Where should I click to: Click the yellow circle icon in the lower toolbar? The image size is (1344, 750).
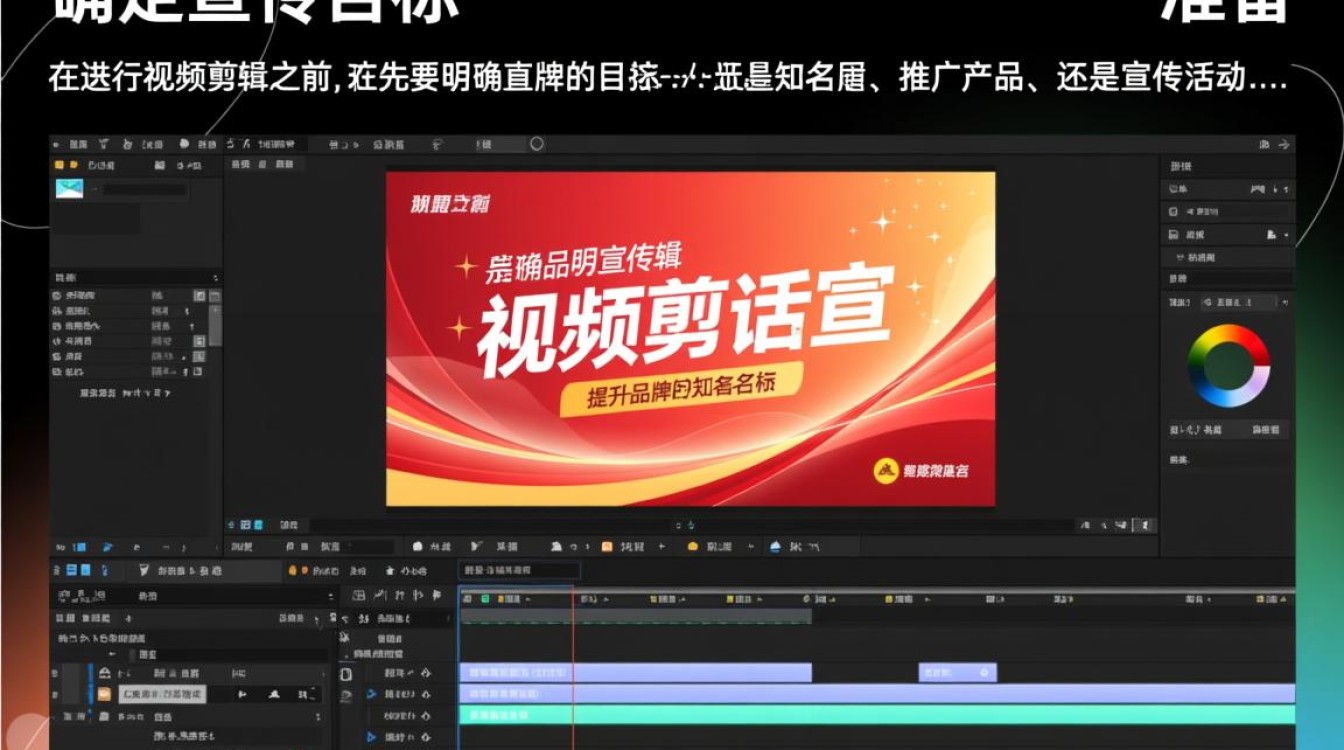(692, 547)
